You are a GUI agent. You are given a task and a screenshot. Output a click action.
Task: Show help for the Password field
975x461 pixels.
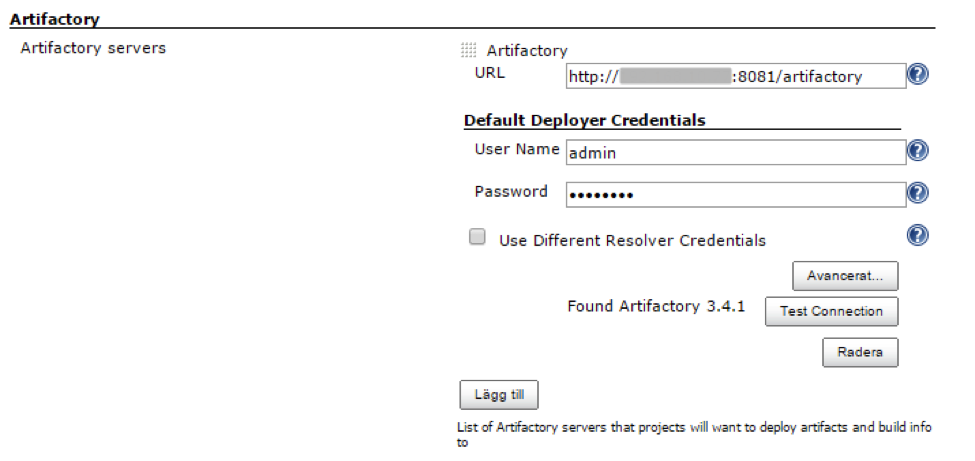tap(917, 193)
